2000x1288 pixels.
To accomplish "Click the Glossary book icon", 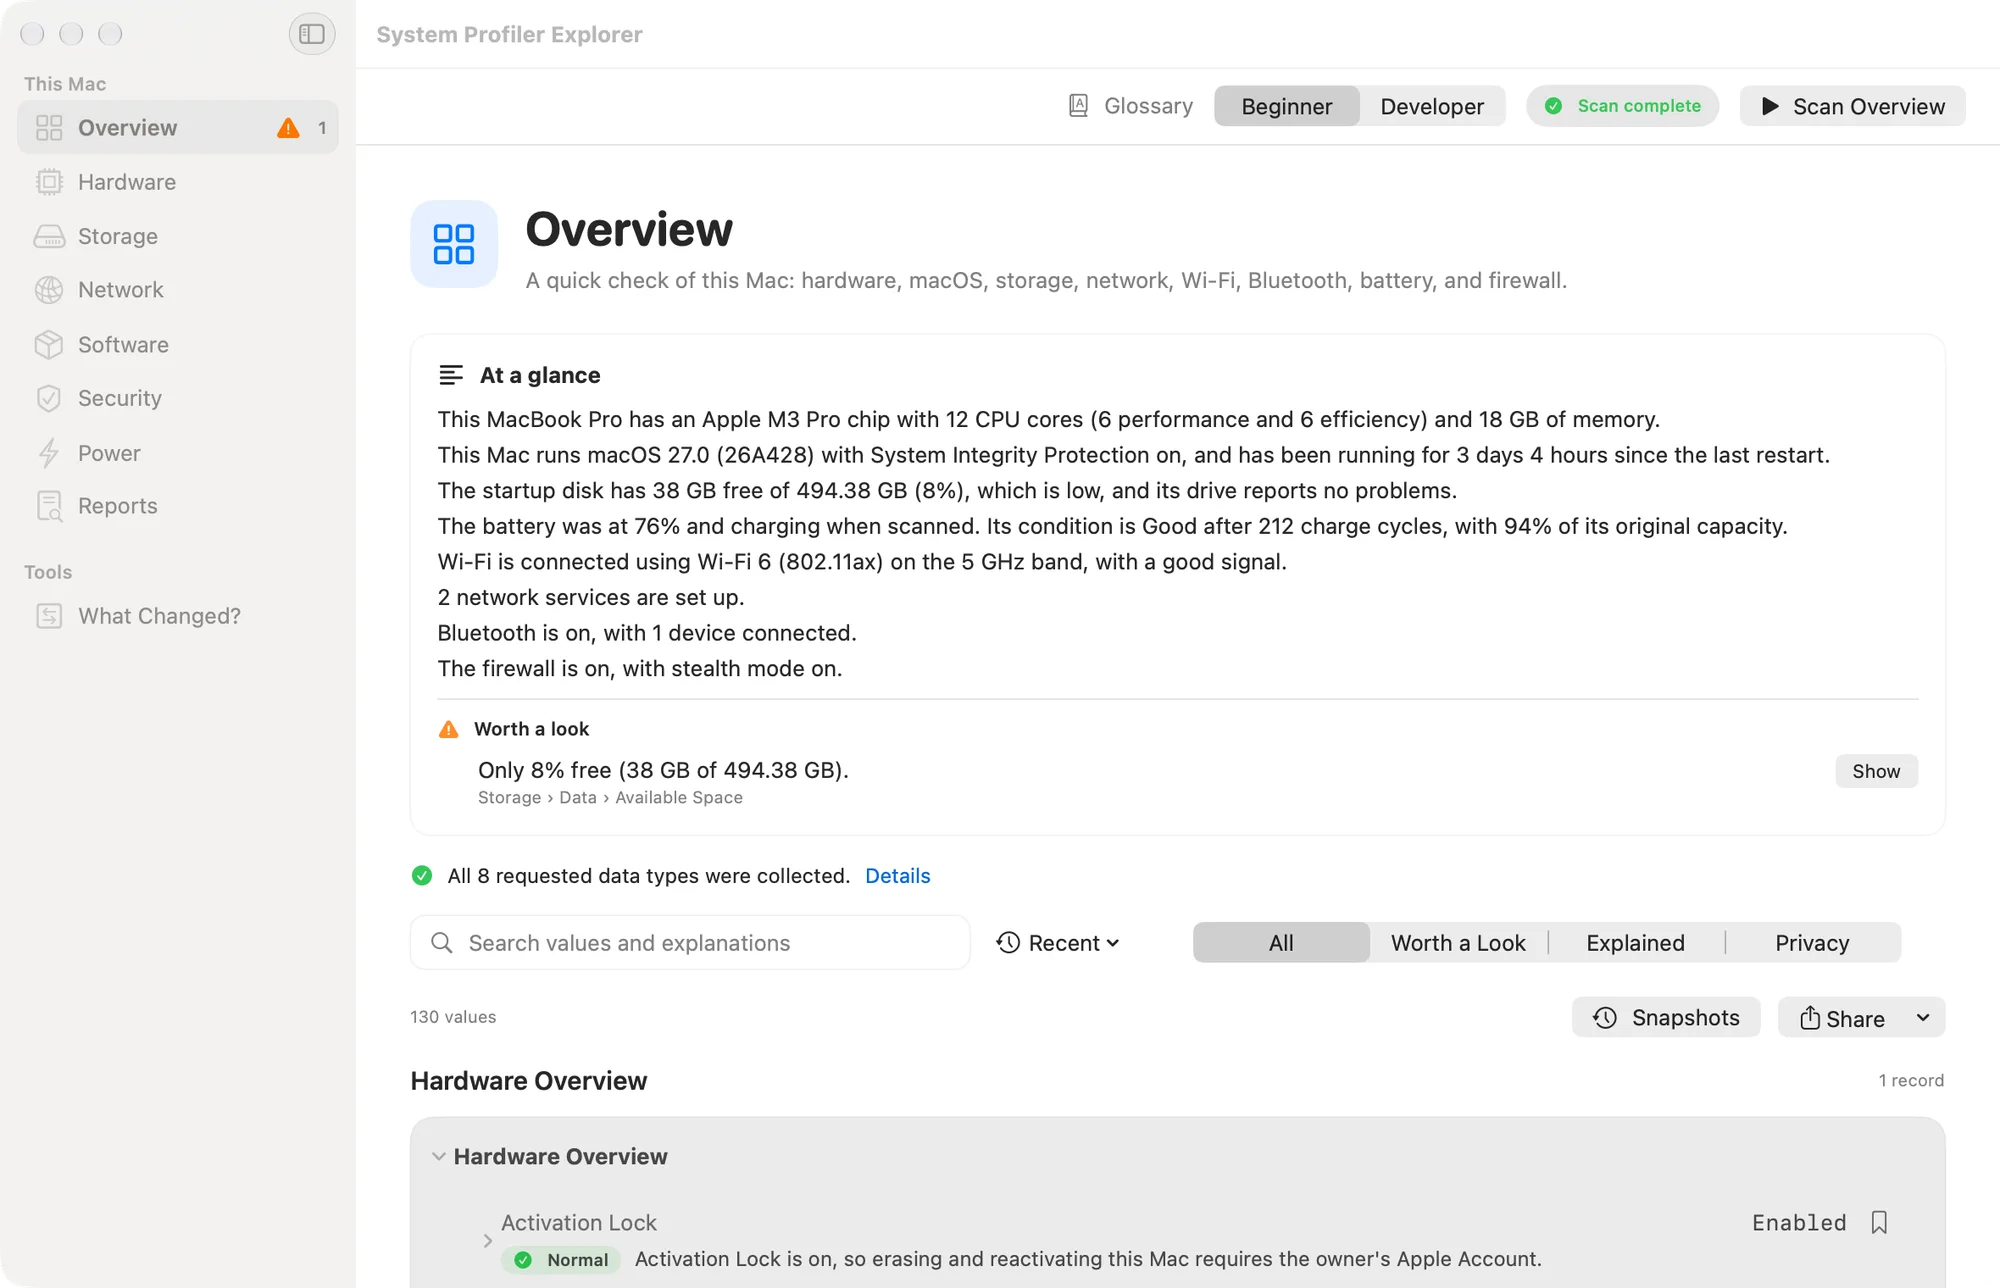I will (1078, 106).
